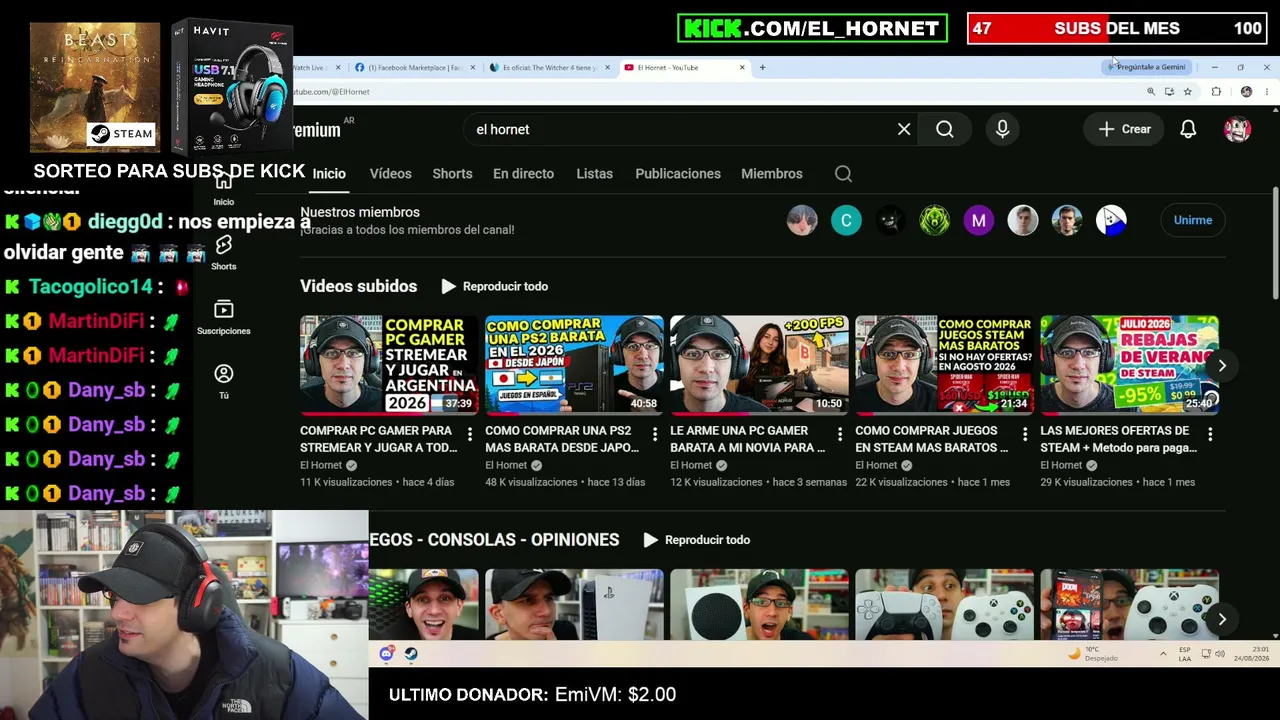Click the browser profile icon in the toolbar

pyautogui.click(x=1246, y=92)
